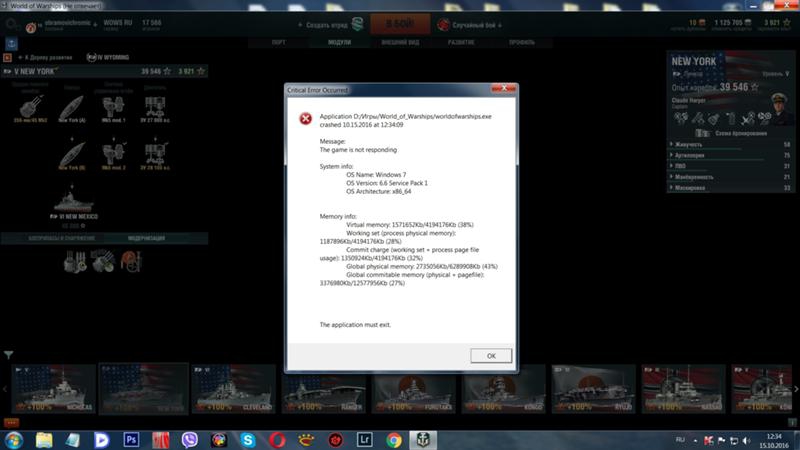Select the New York (B) hull icon
800x450 pixels.
[70, 150]
